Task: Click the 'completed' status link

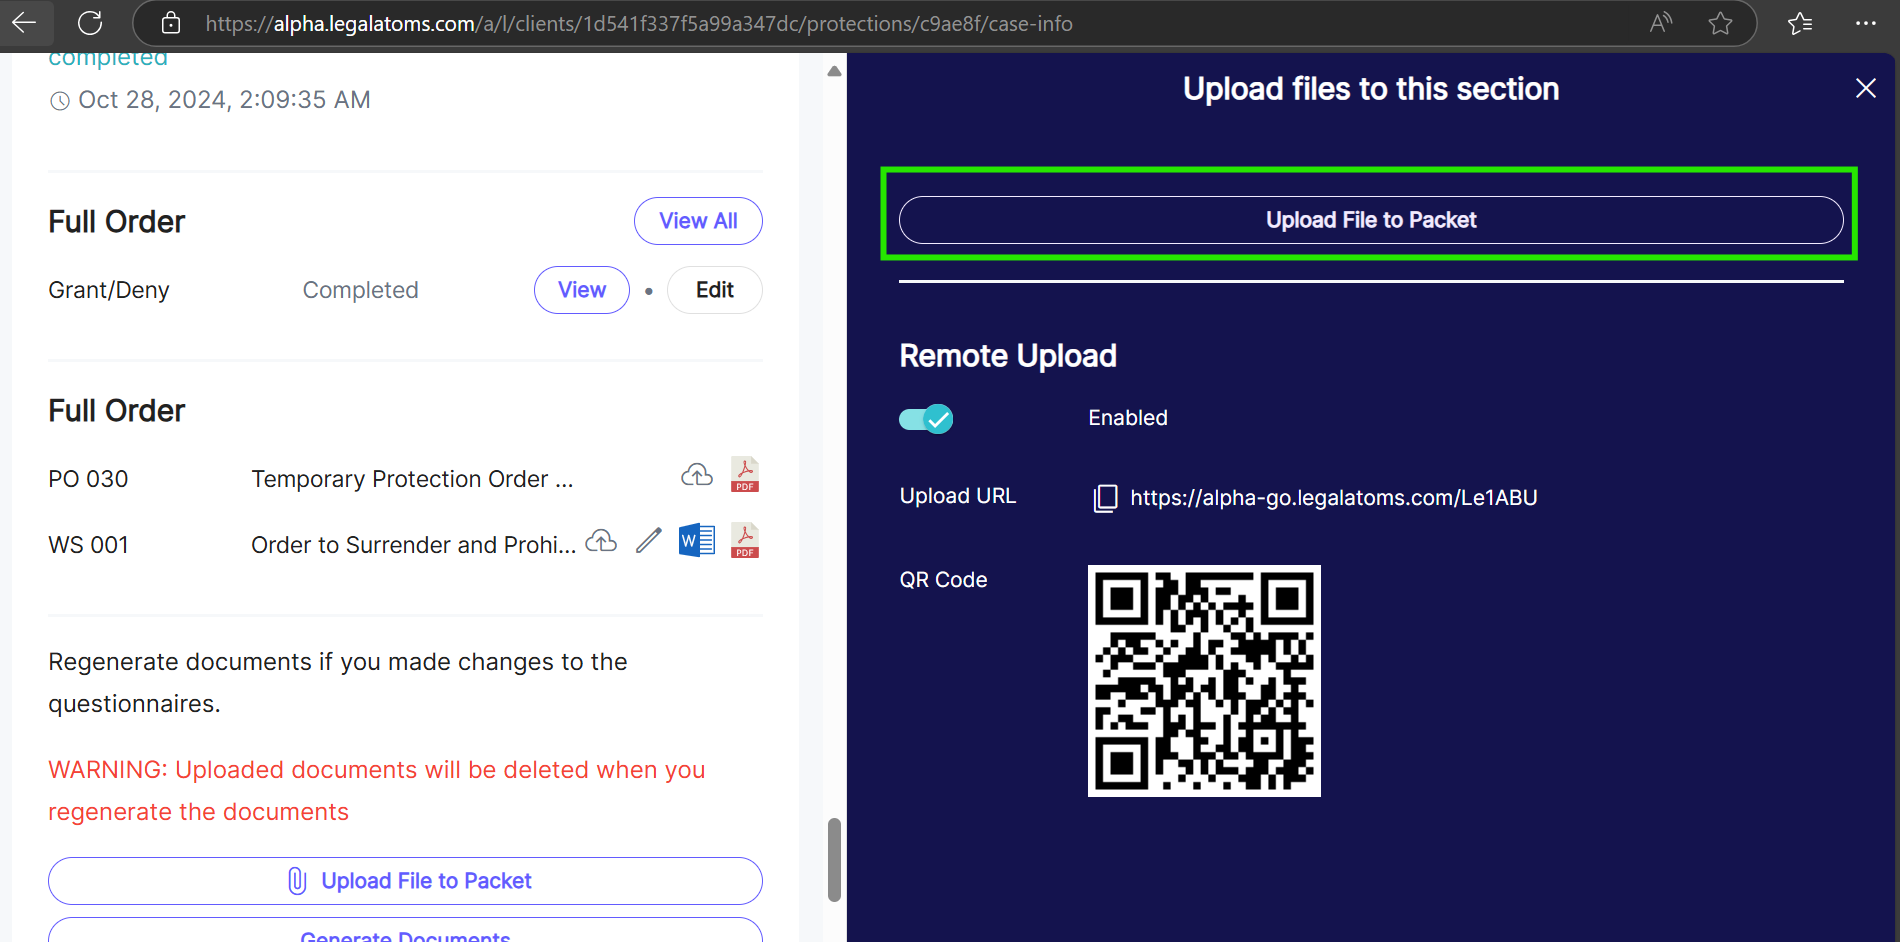Action: (x=108, y=60)
